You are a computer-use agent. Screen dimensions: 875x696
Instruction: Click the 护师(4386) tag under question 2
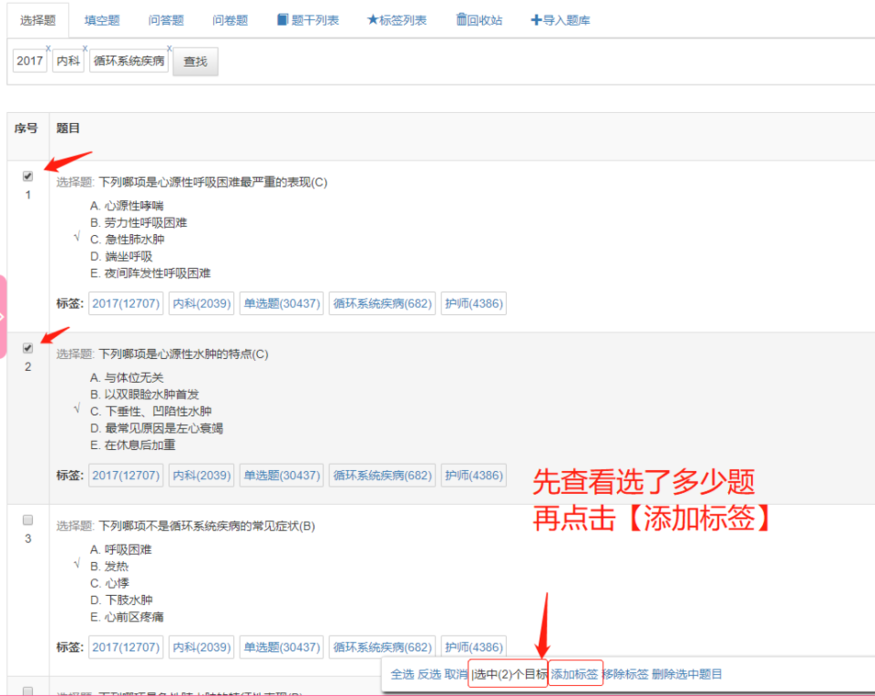[474, 476]
